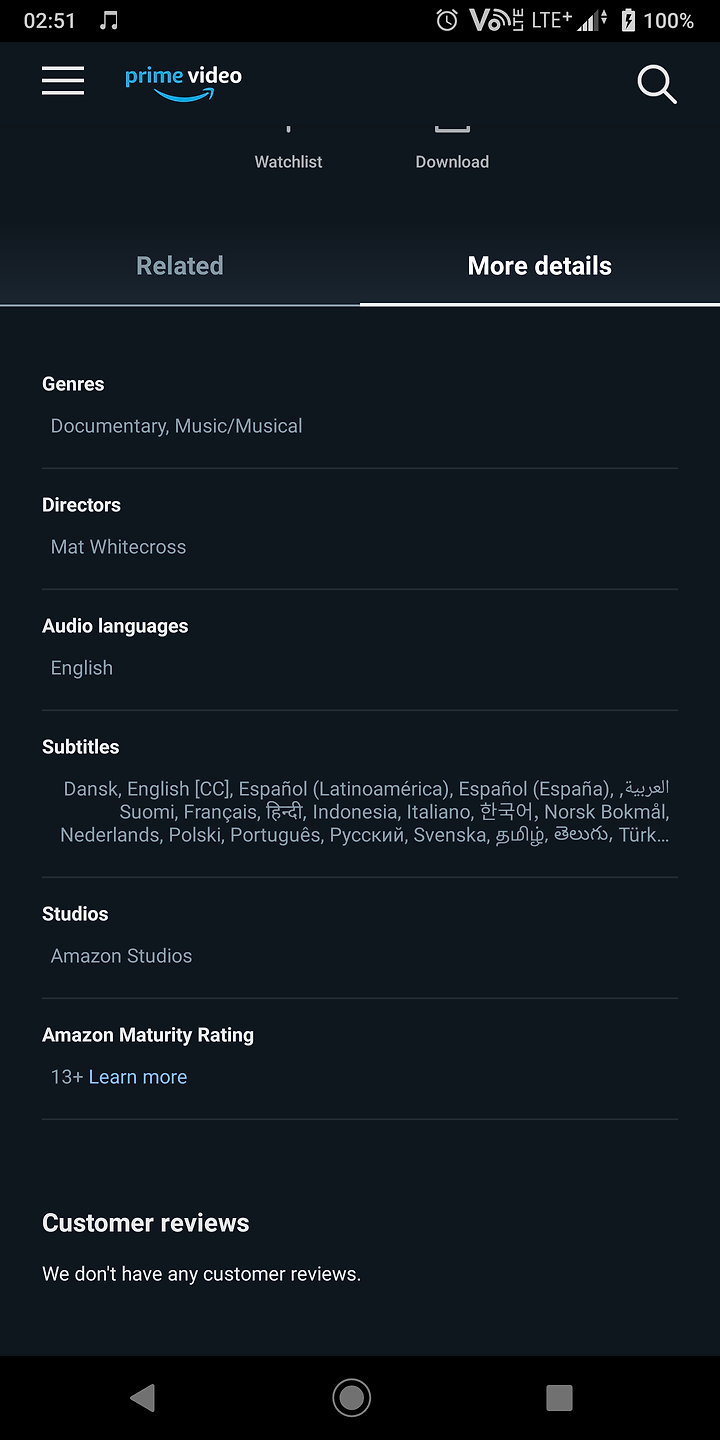Tap the Customer reviews heading
The width and height of the screenshot is (720, 1440).
point(146,1223)
